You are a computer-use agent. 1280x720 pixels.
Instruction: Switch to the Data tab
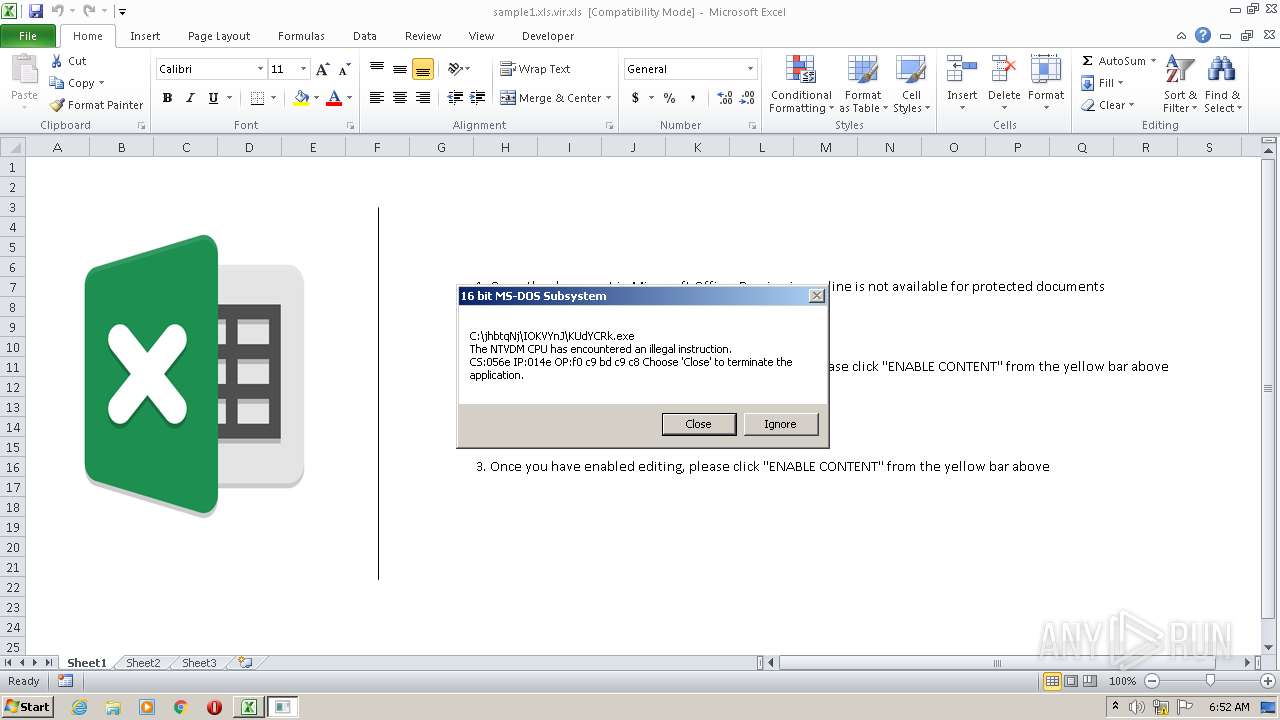pyautogui.click(x=365, y=36)
